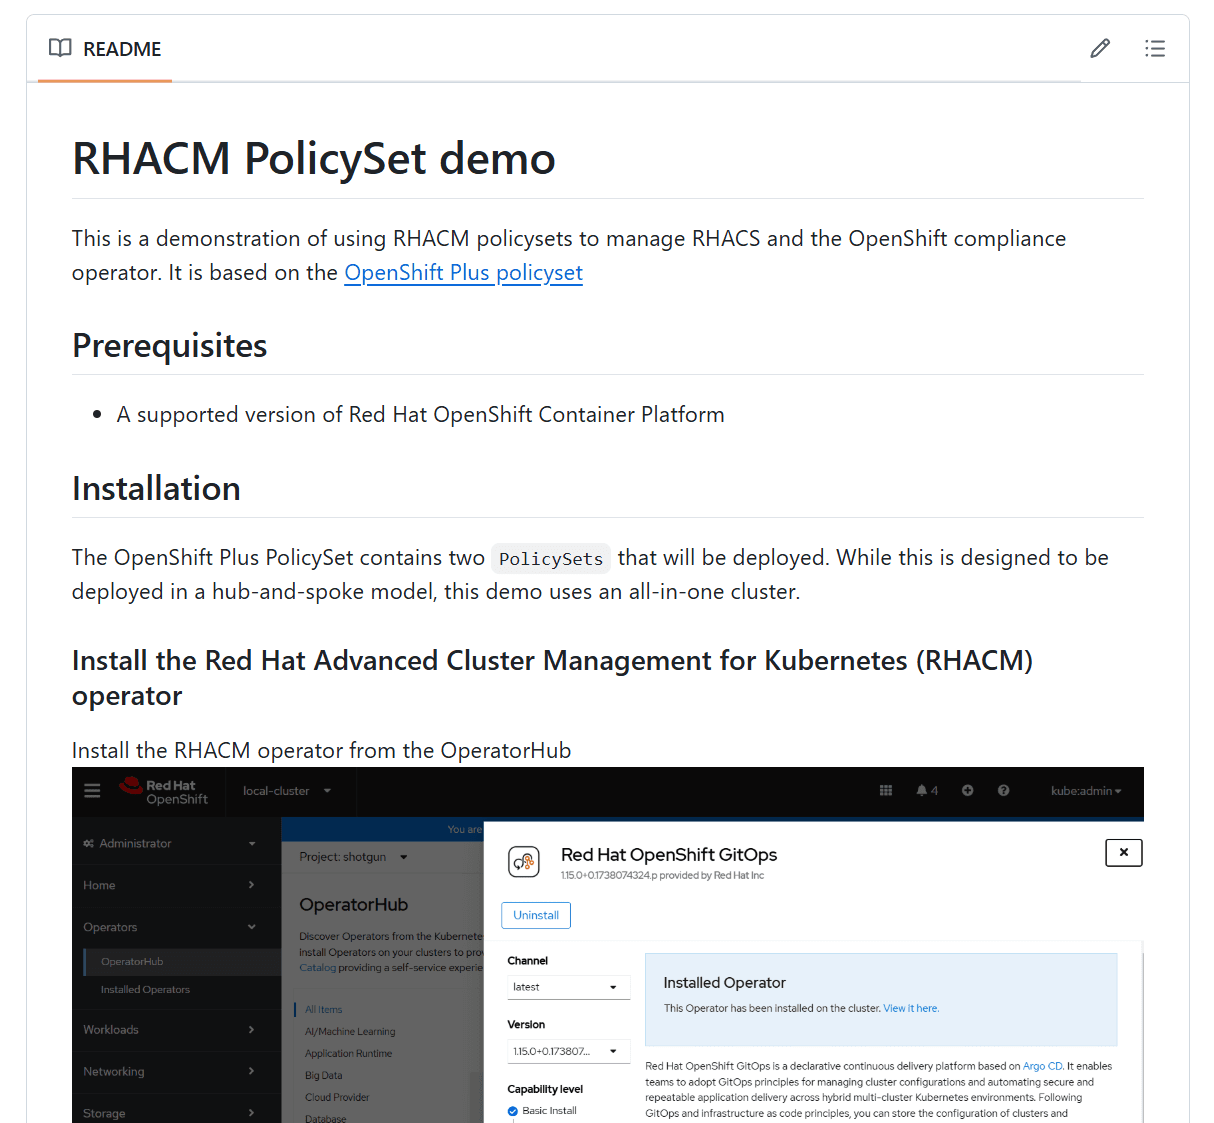Expand the Home navigation section
The width and height of the screenshot is (1214, 1123).
tap(169, 885)
